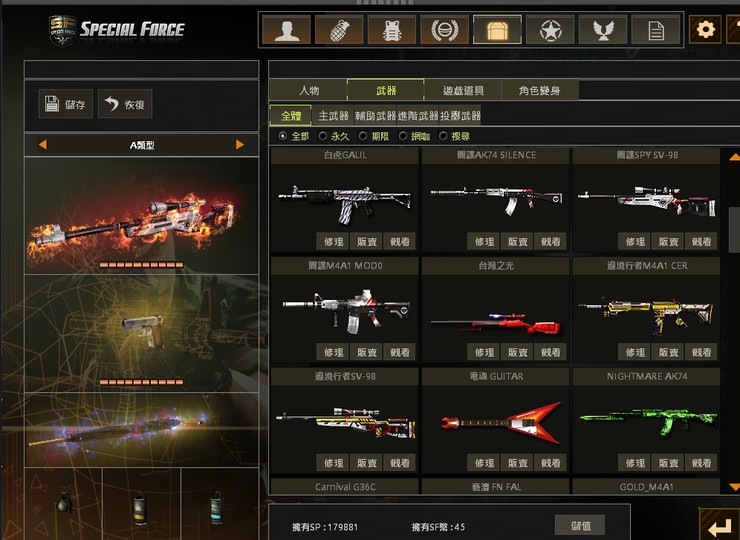740x540 pixels.
Task: Open the armor vest icon
Action: pyautogui.click(x=392, y=30)
